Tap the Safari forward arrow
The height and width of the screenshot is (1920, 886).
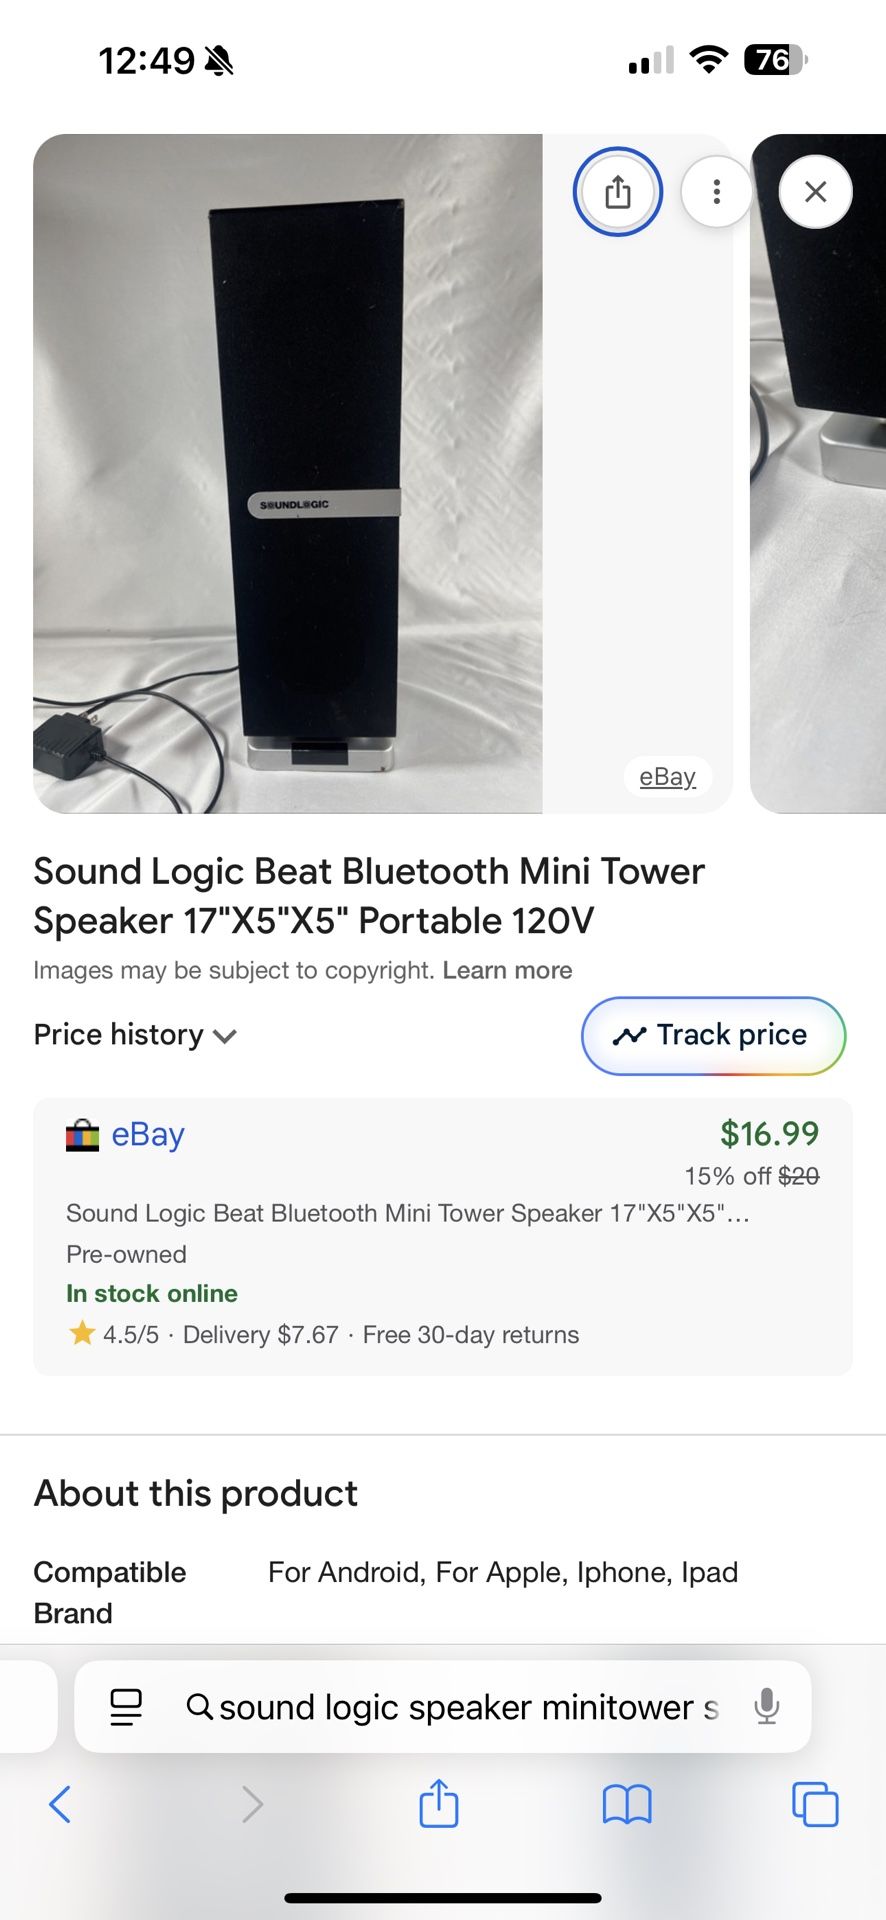pos(252,1804)
